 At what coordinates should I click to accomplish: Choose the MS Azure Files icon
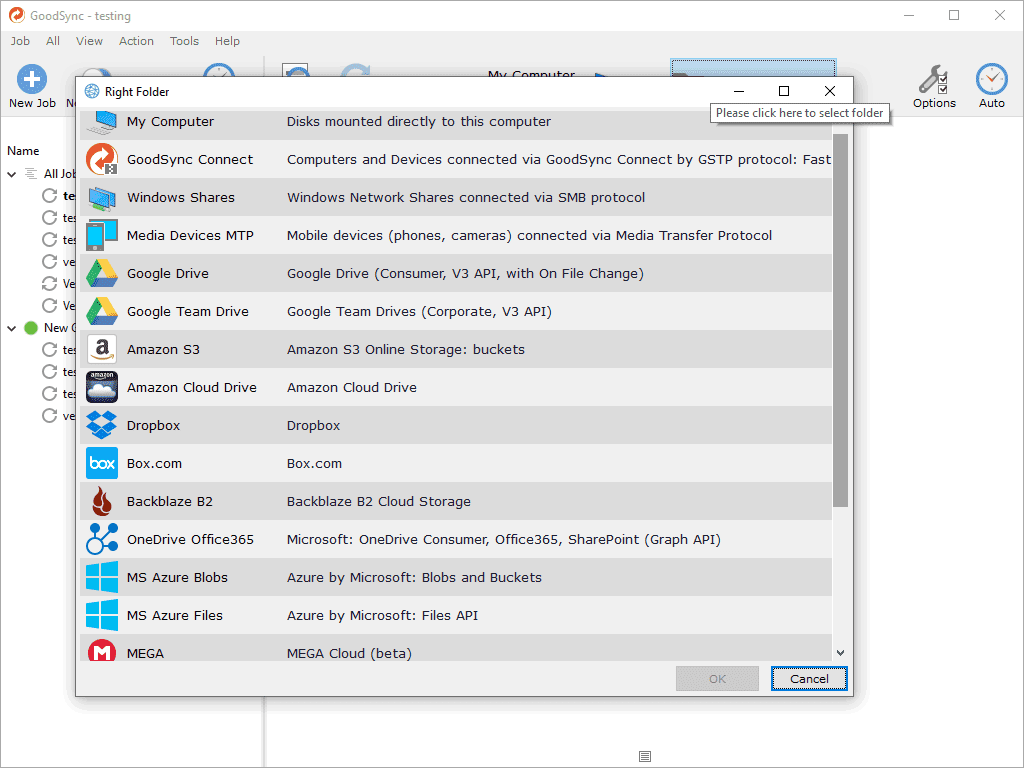point(102,615)
